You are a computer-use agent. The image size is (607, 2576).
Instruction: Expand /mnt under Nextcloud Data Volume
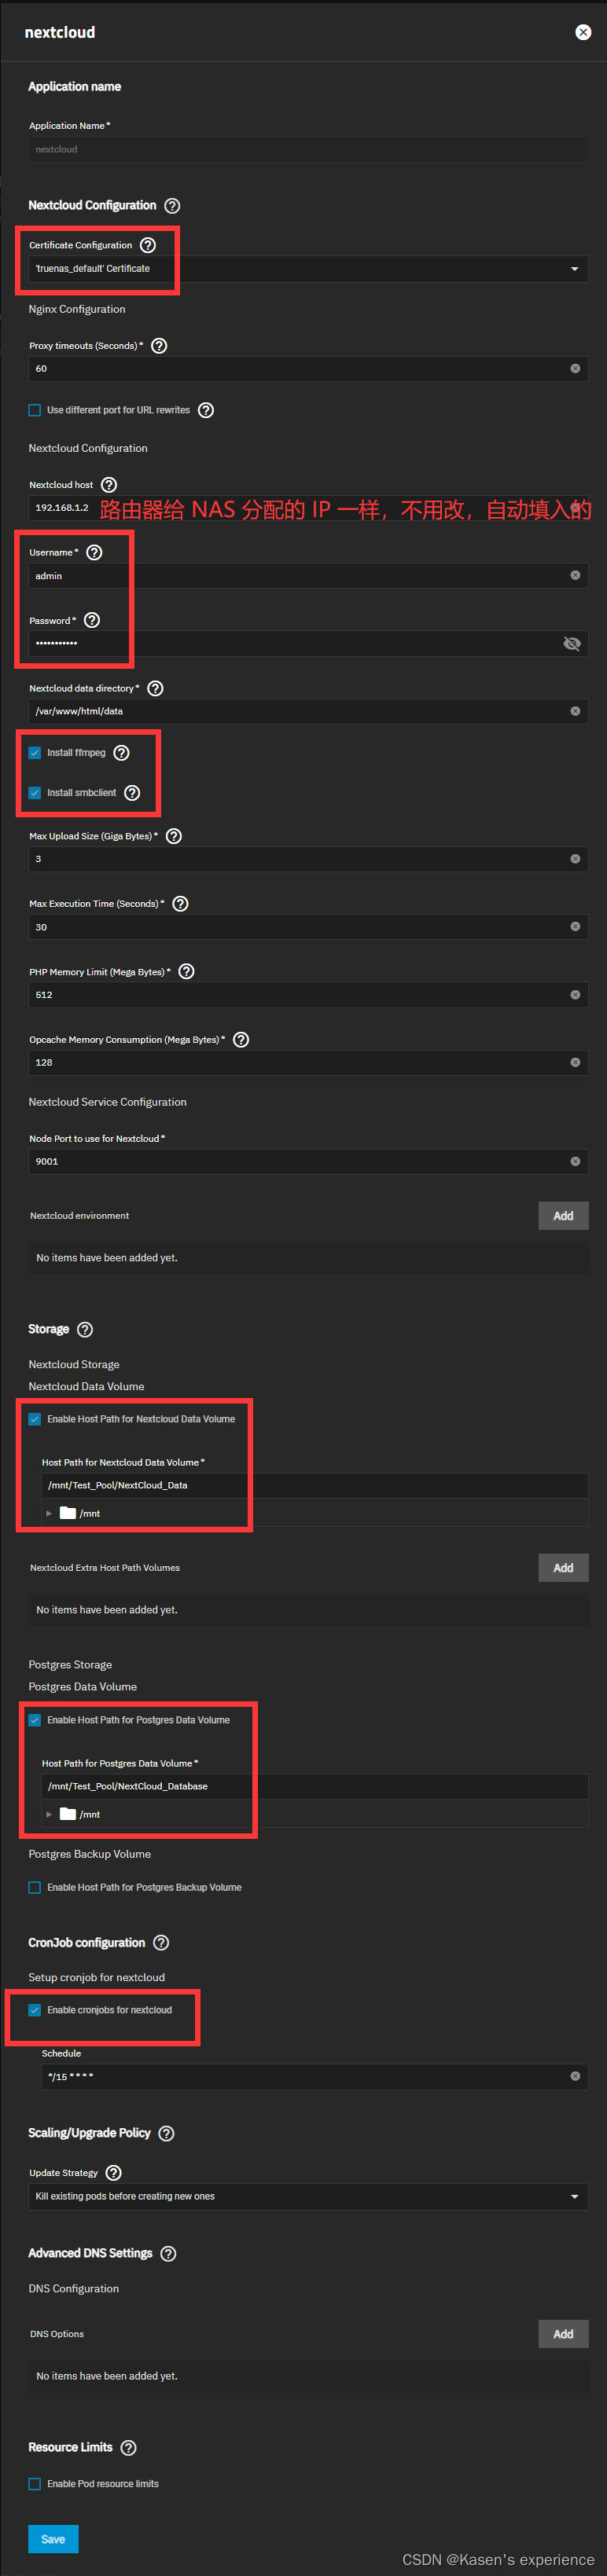(49, 1513)
